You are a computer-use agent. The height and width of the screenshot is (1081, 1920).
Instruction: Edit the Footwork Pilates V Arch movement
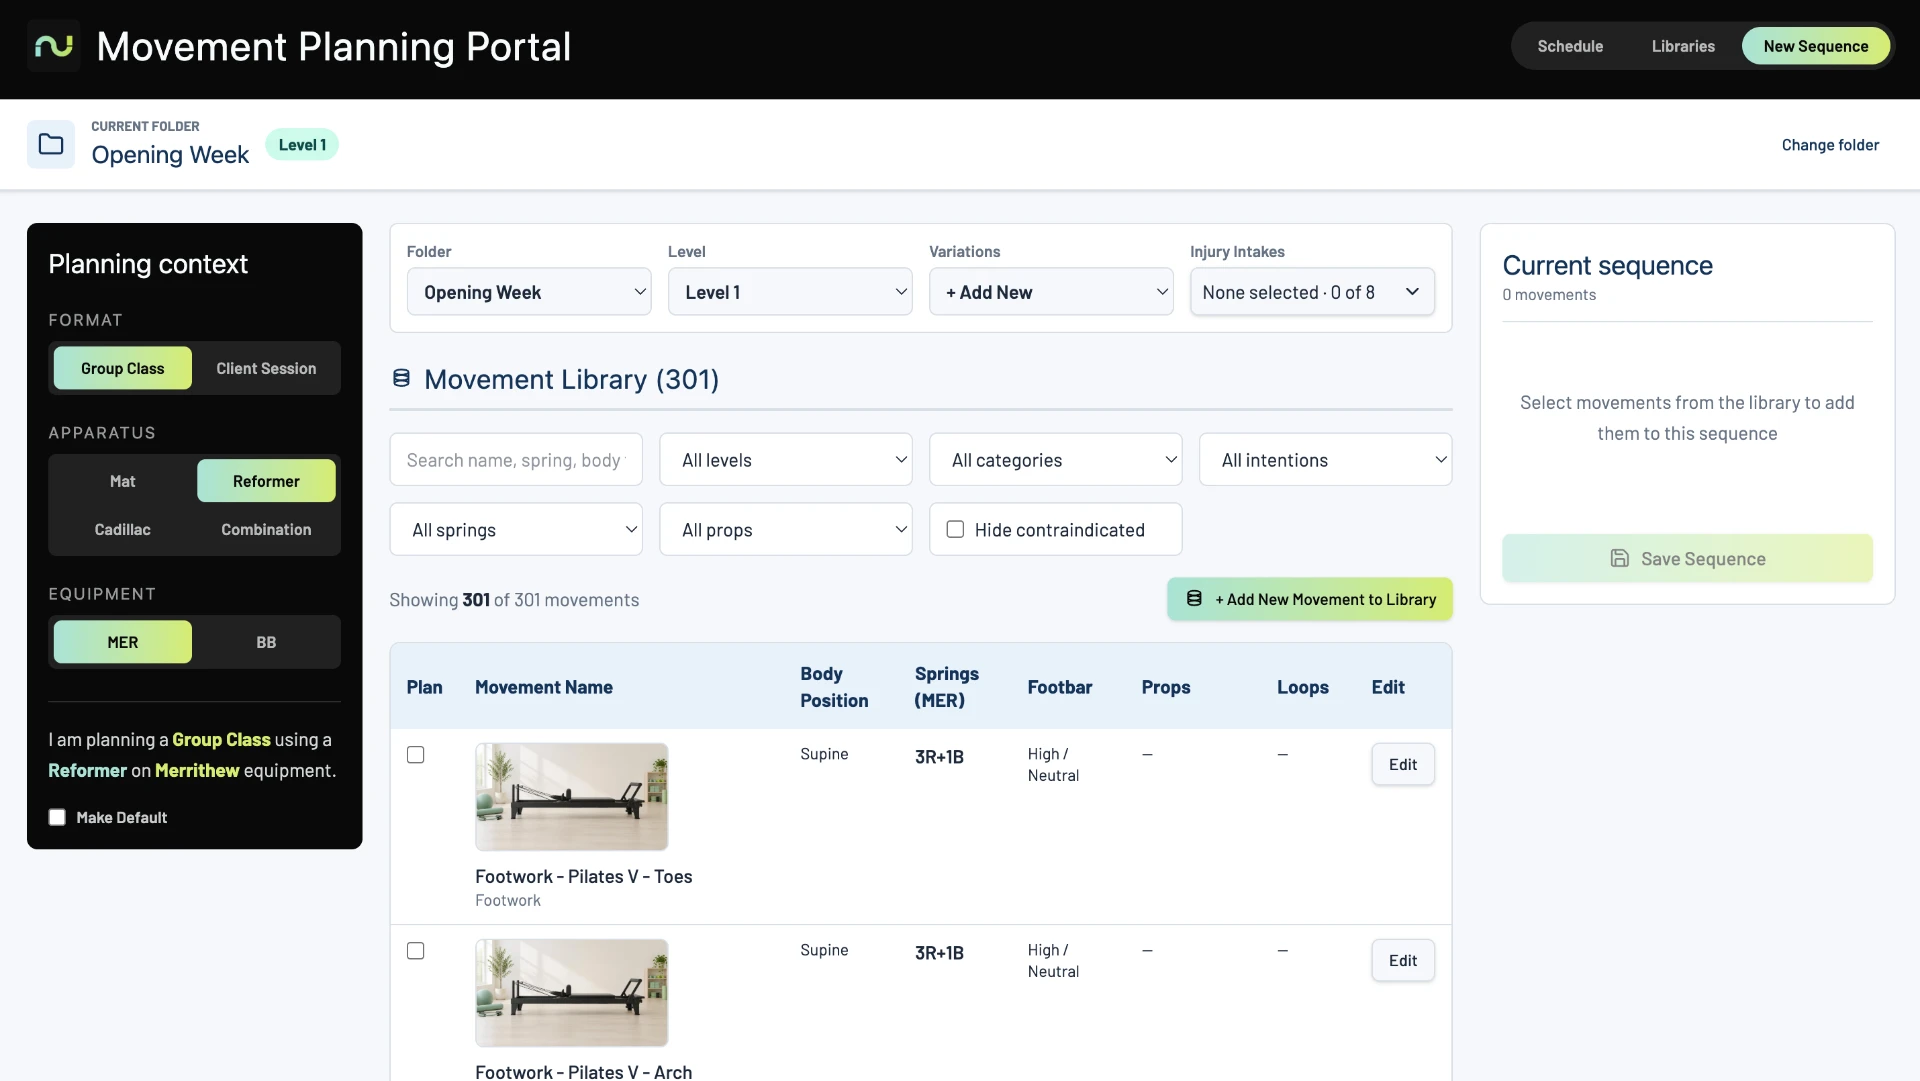[x=1403, y=960]
